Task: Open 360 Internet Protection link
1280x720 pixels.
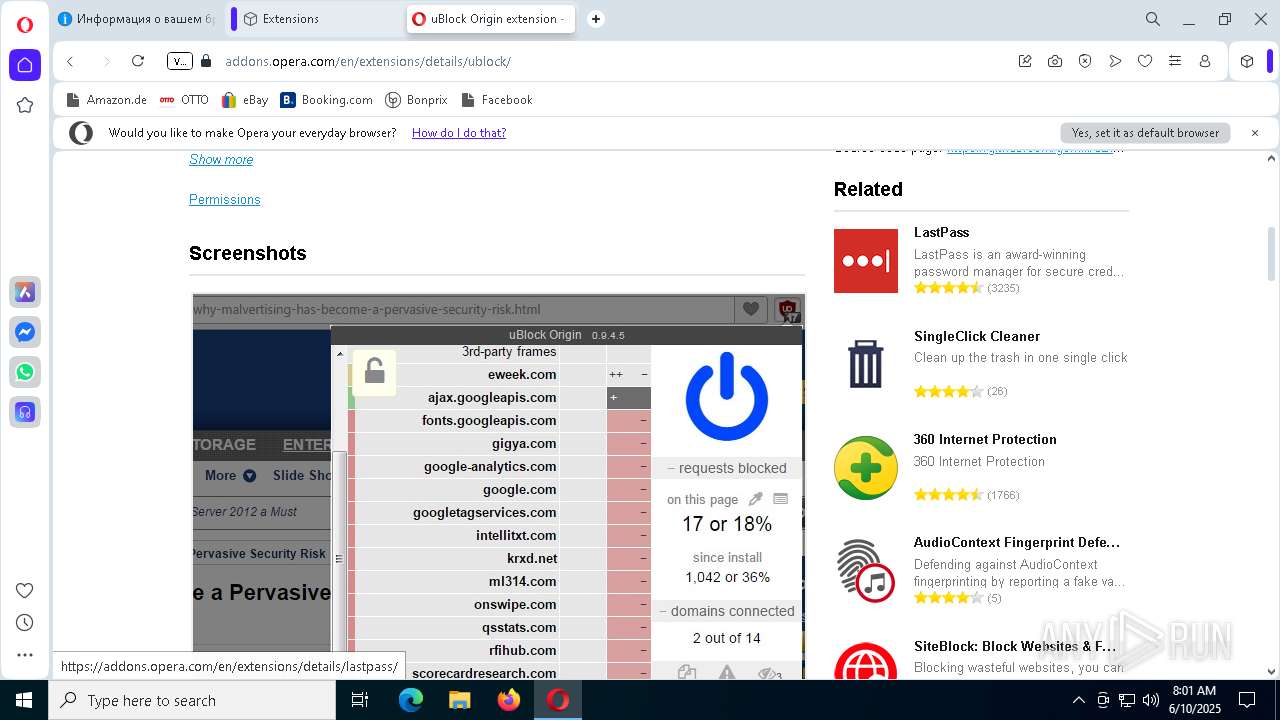Action: (x=985, y=440)
